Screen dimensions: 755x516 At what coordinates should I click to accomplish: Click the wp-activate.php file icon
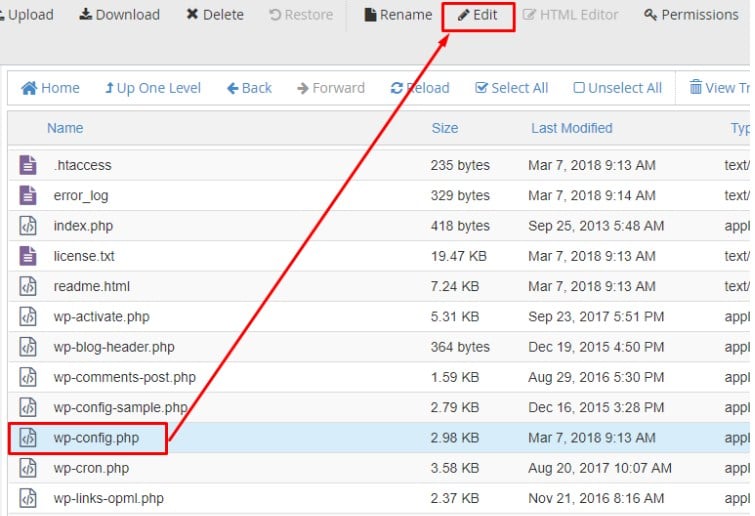28,316
